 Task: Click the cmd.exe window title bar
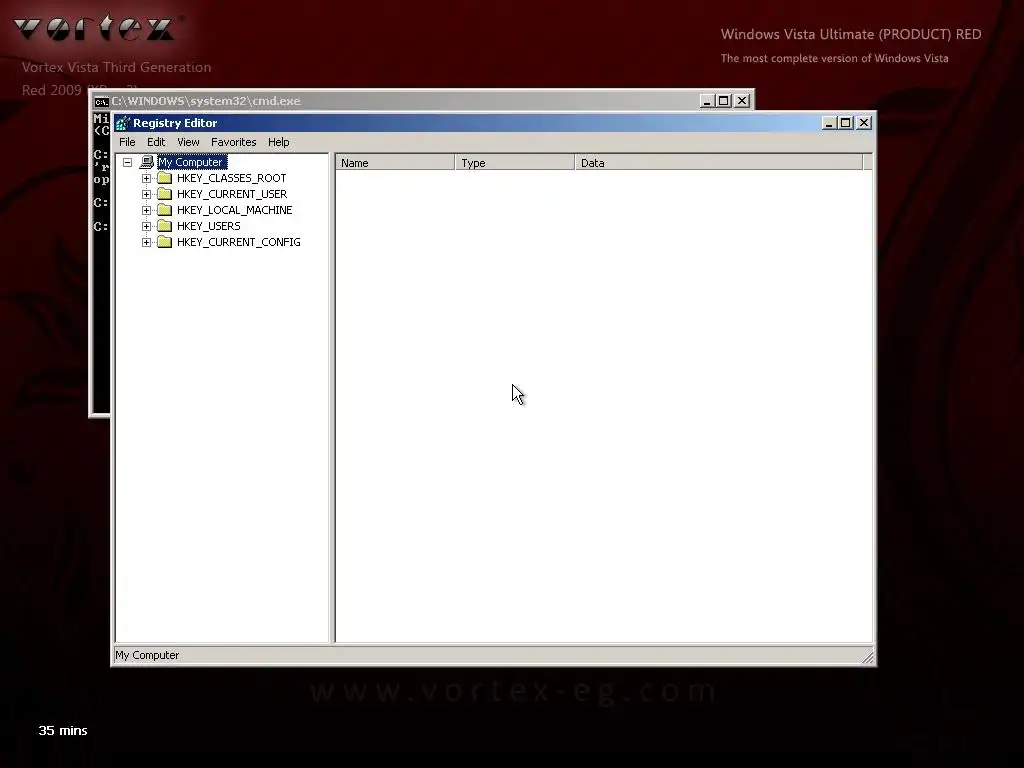422,101
